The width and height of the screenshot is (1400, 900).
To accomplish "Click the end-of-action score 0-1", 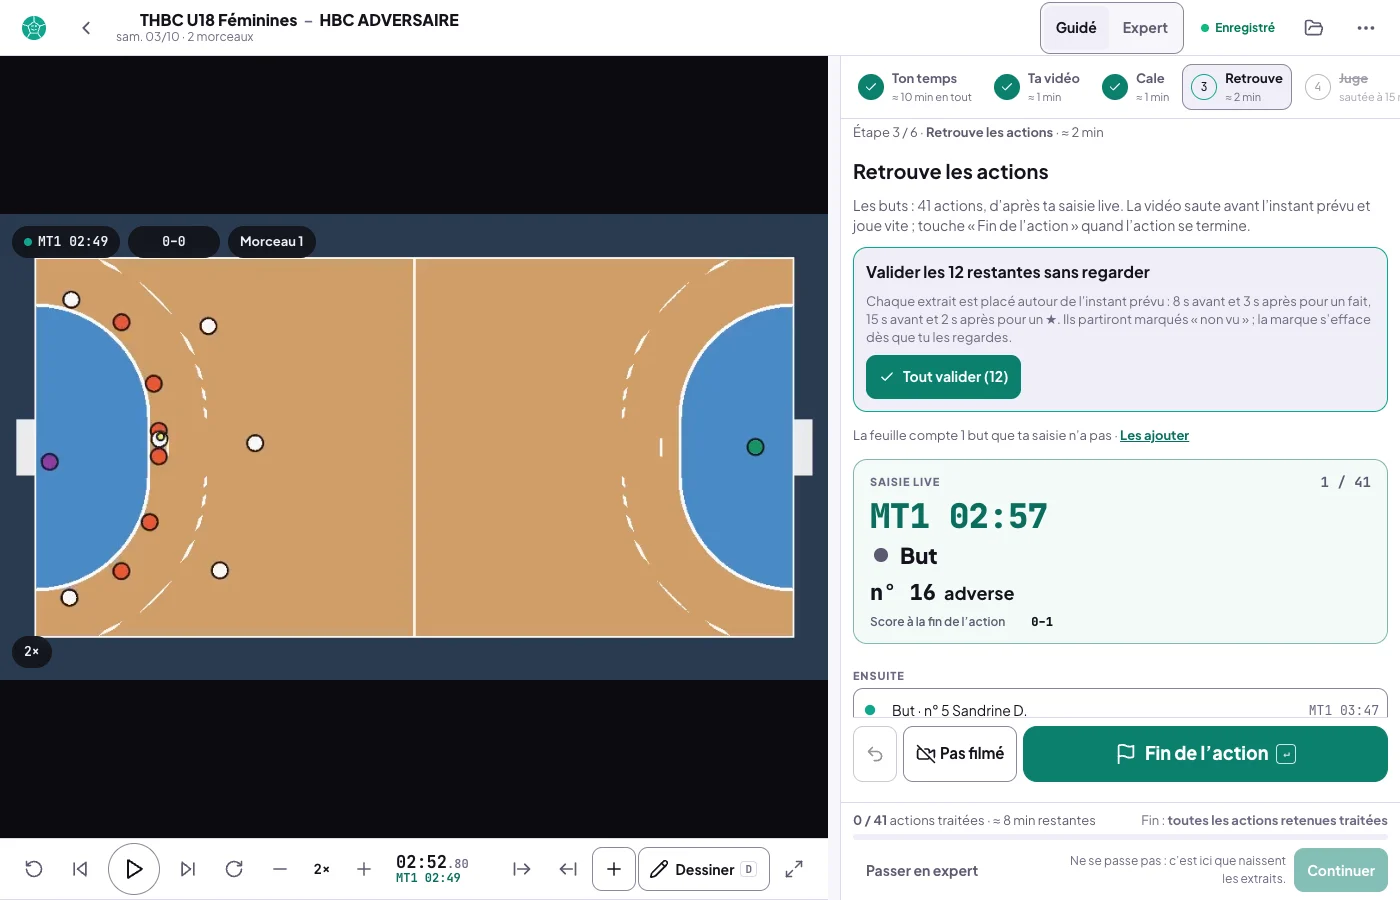I will [1042, 622].
